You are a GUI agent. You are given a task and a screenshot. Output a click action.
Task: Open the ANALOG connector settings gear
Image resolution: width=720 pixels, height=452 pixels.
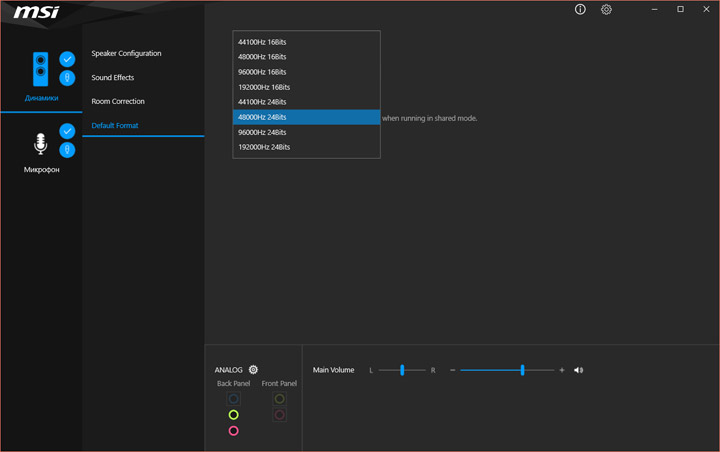click(253, 370)
